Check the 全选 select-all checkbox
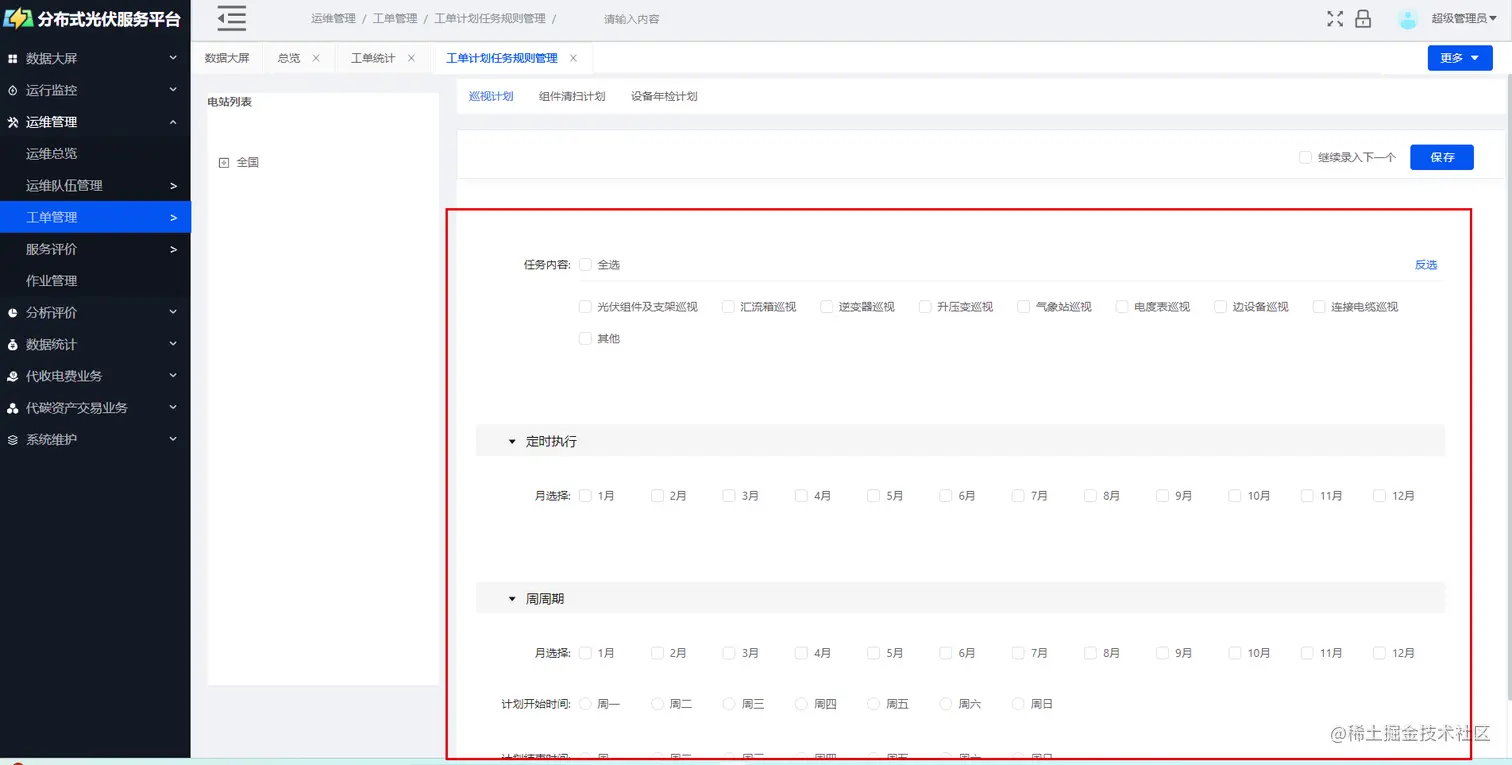 pyautogui.click(x=585, y=264)
